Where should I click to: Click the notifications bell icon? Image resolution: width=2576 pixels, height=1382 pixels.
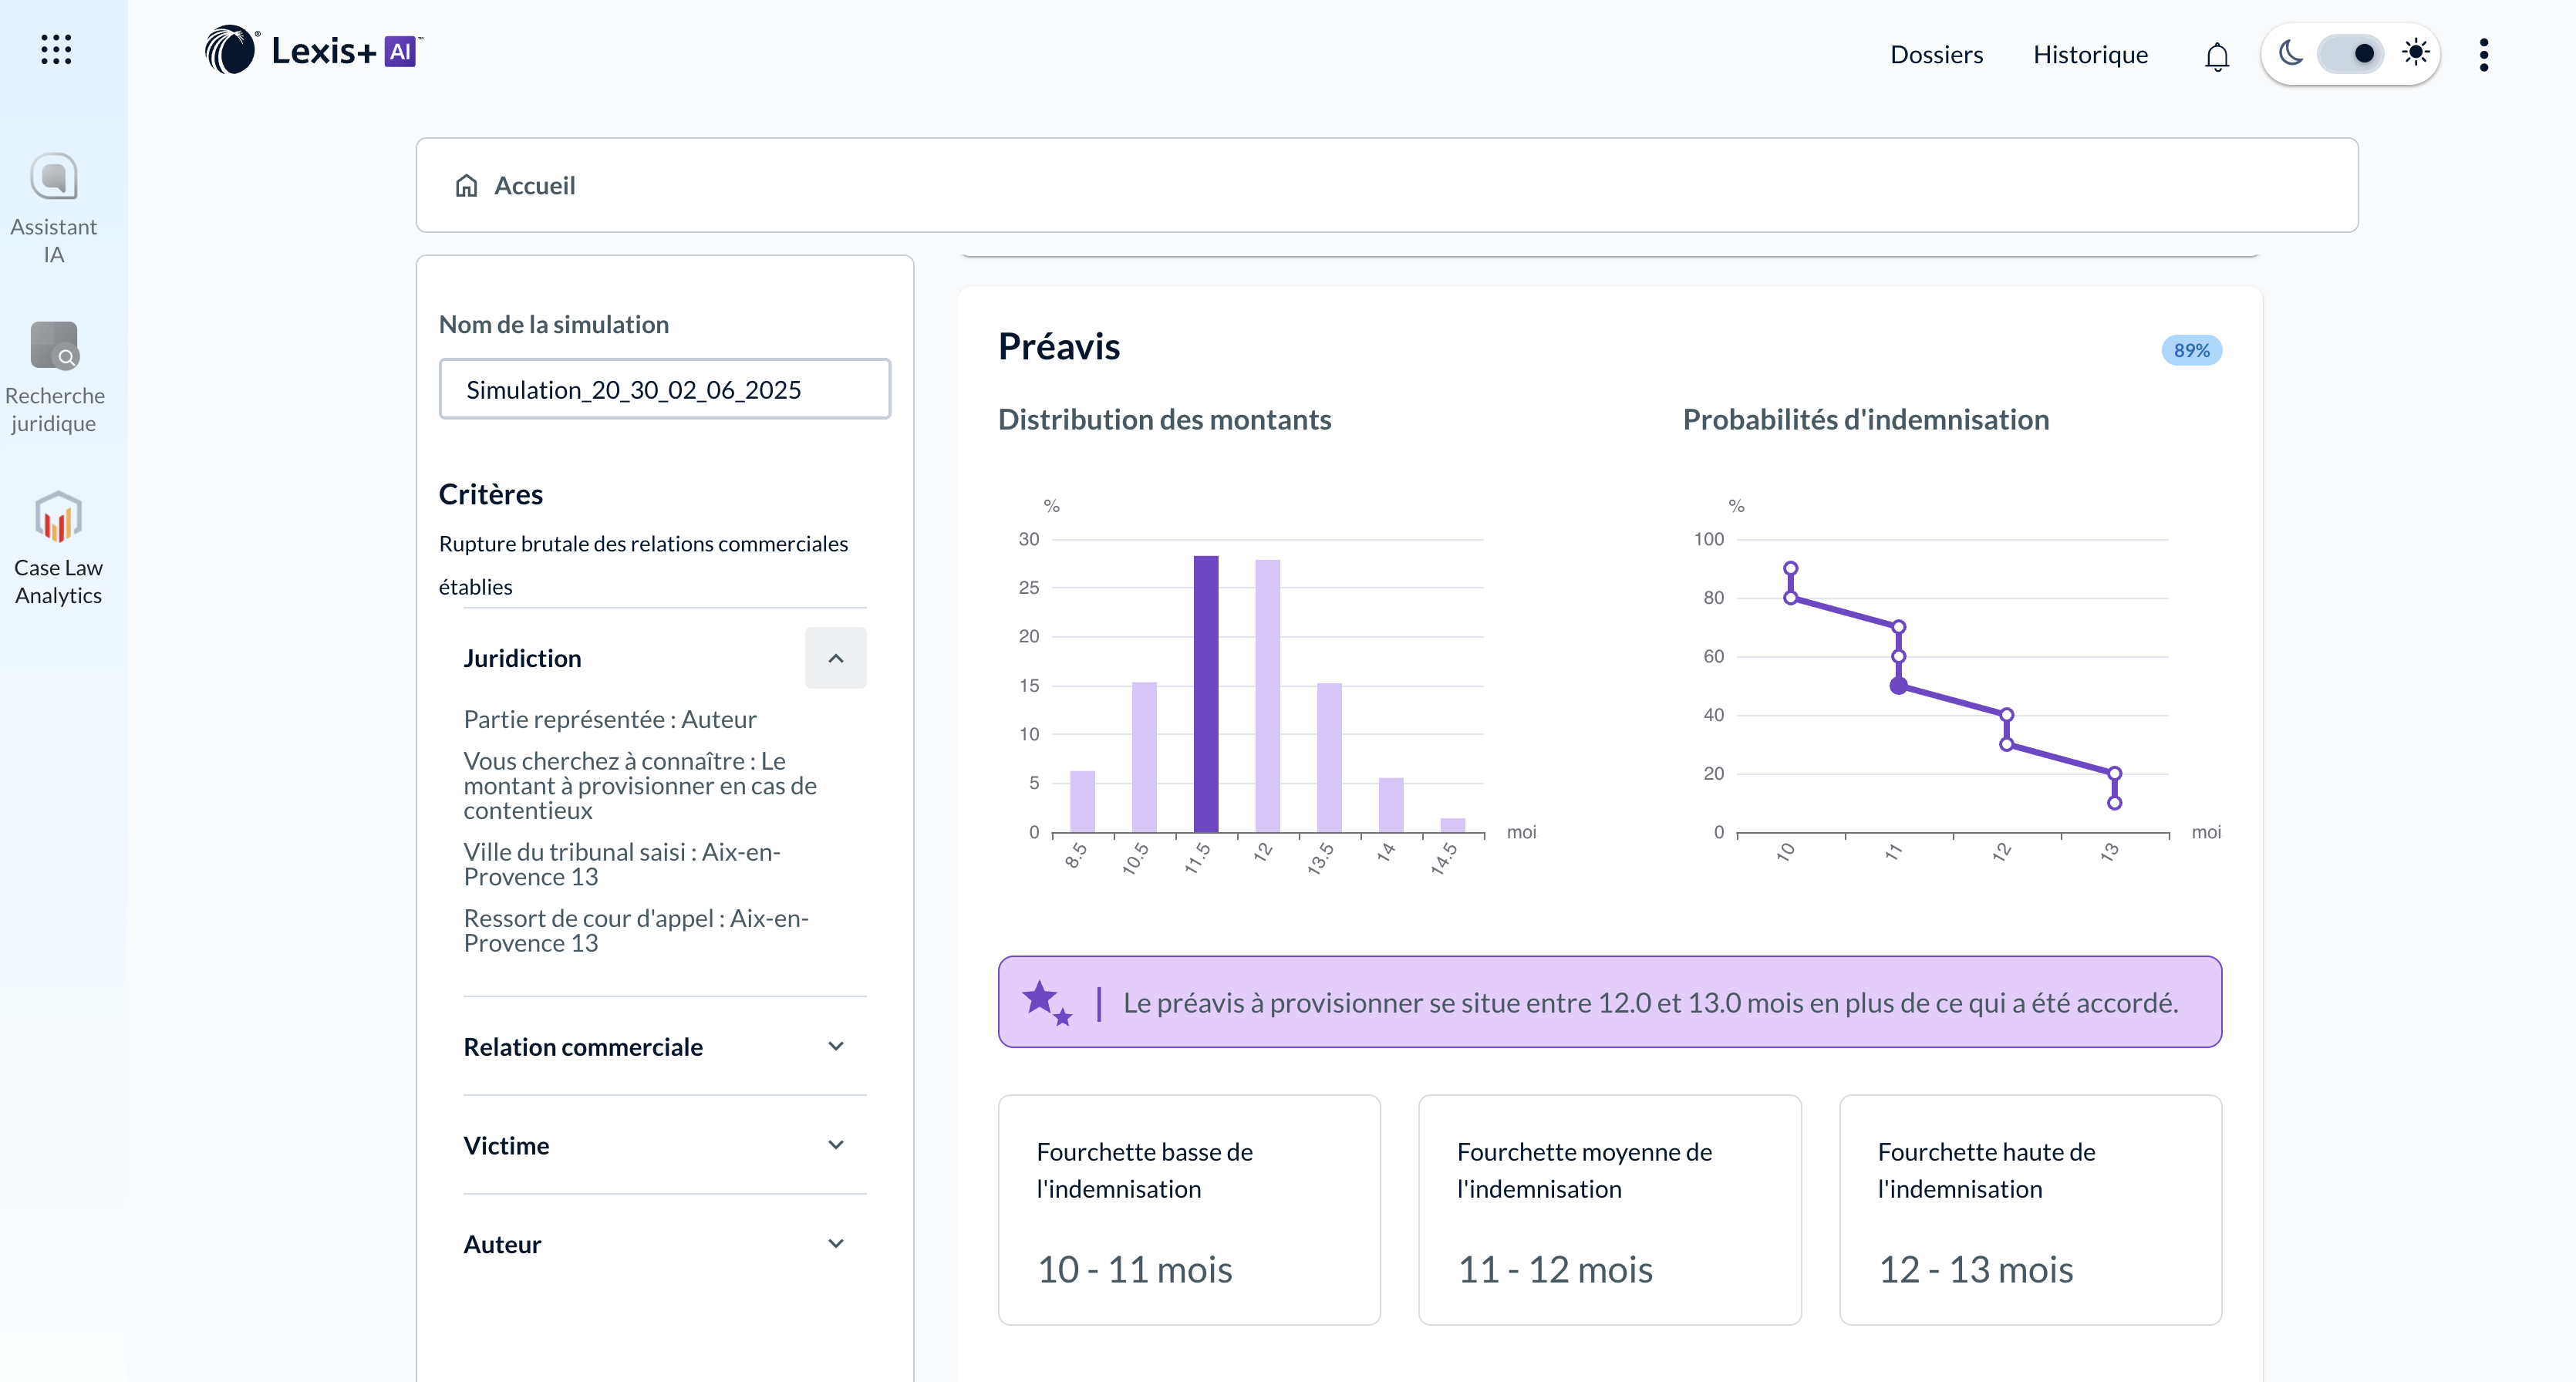[x=2216, y=56]
